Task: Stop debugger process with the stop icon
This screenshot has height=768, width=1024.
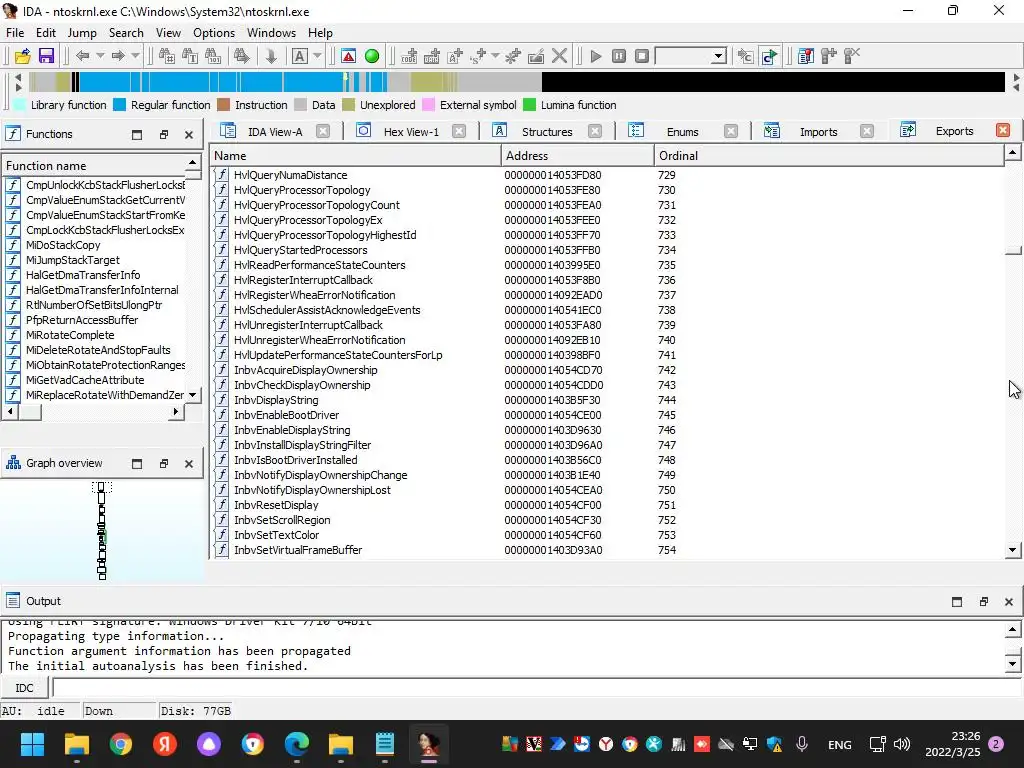Action: pos(643,56)
